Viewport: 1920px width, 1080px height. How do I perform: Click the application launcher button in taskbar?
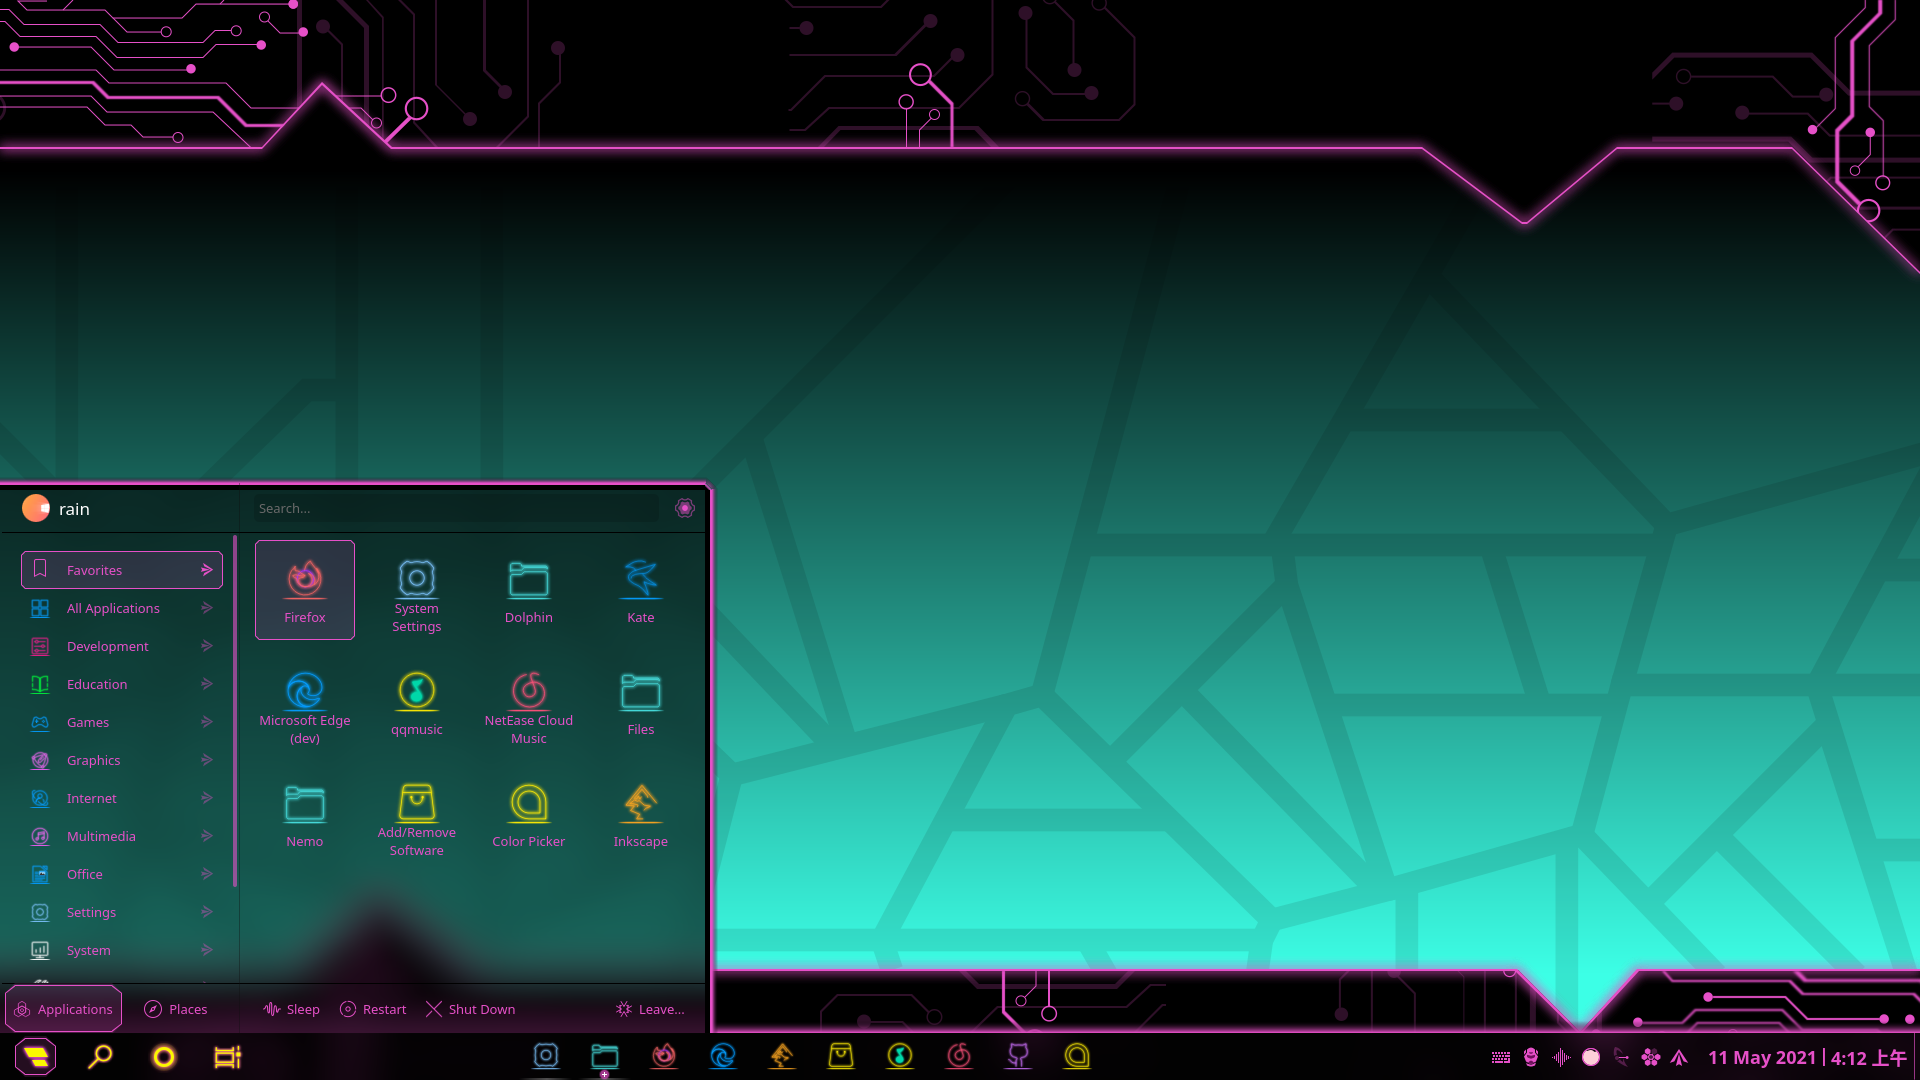(x=36, y=1057)
